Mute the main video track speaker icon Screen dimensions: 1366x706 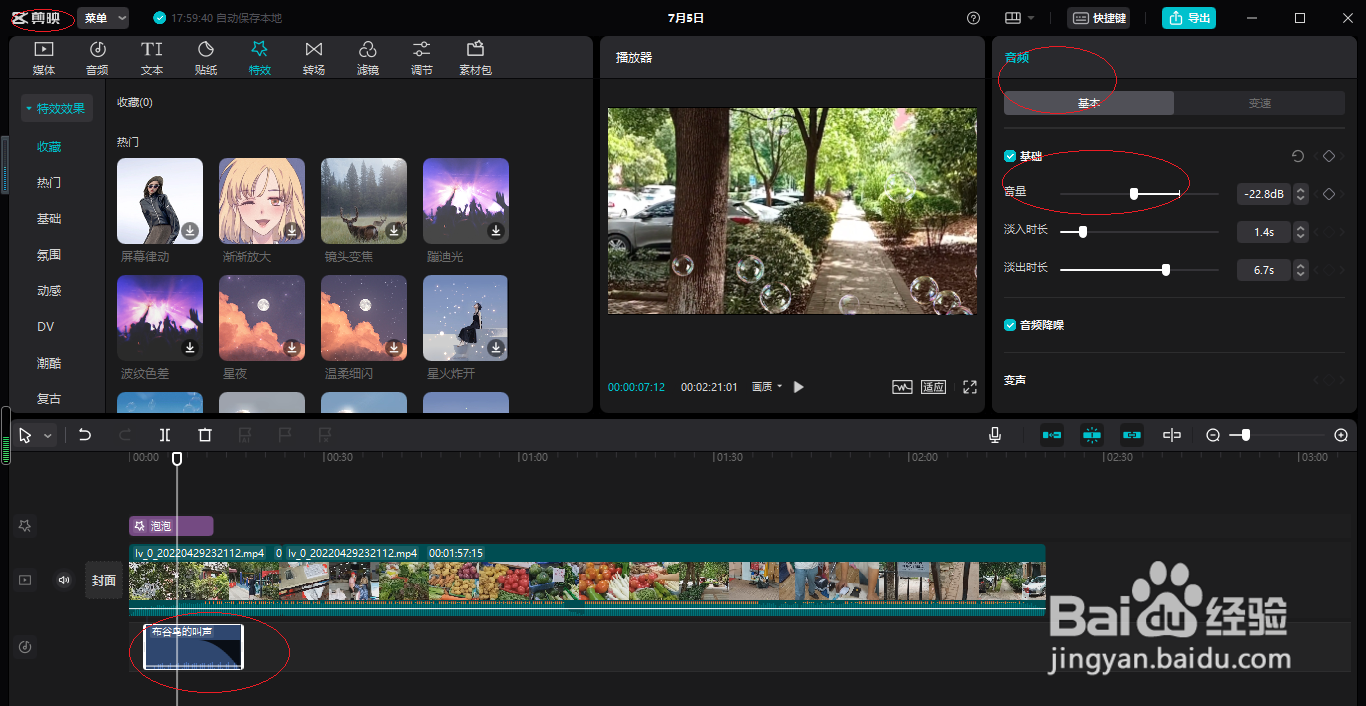(x=64, y=580)
